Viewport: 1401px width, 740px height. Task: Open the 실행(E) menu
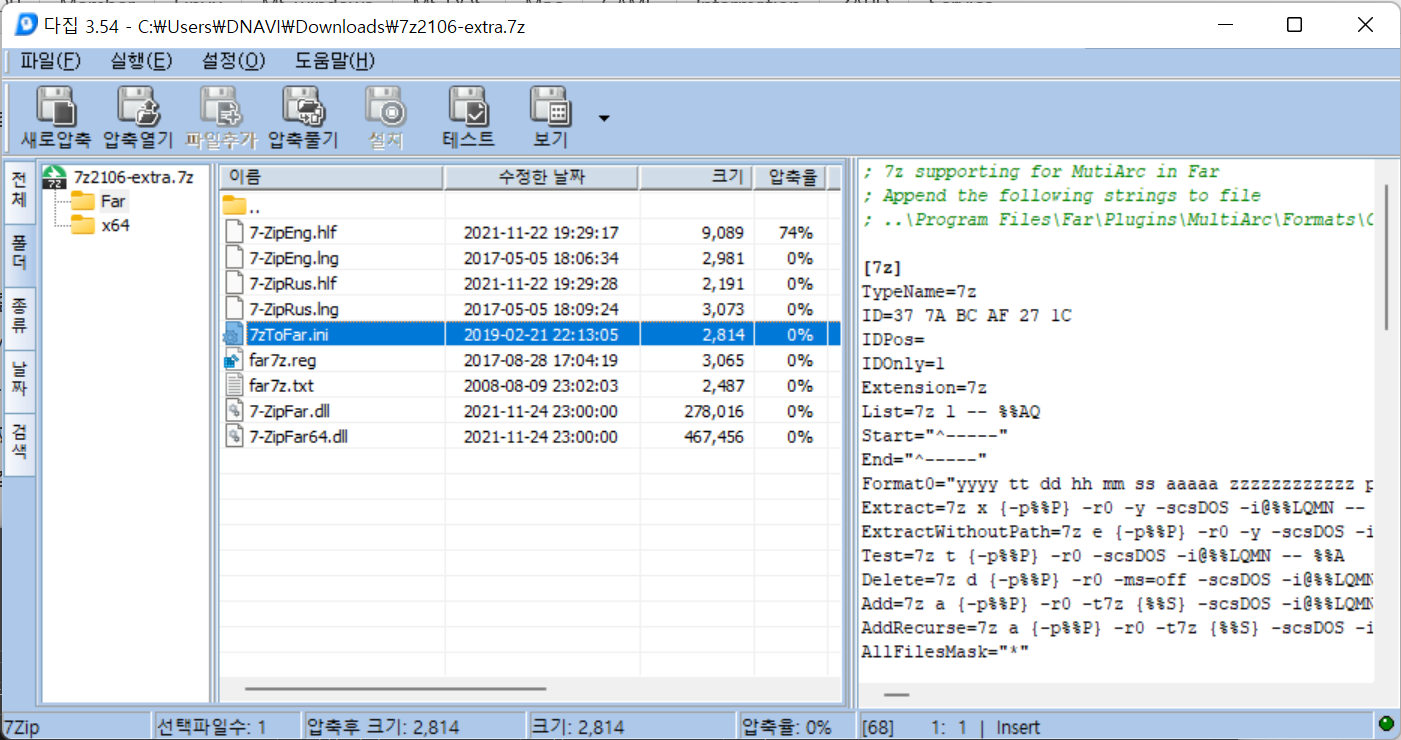pyautogui.click(x=141, y=61)
